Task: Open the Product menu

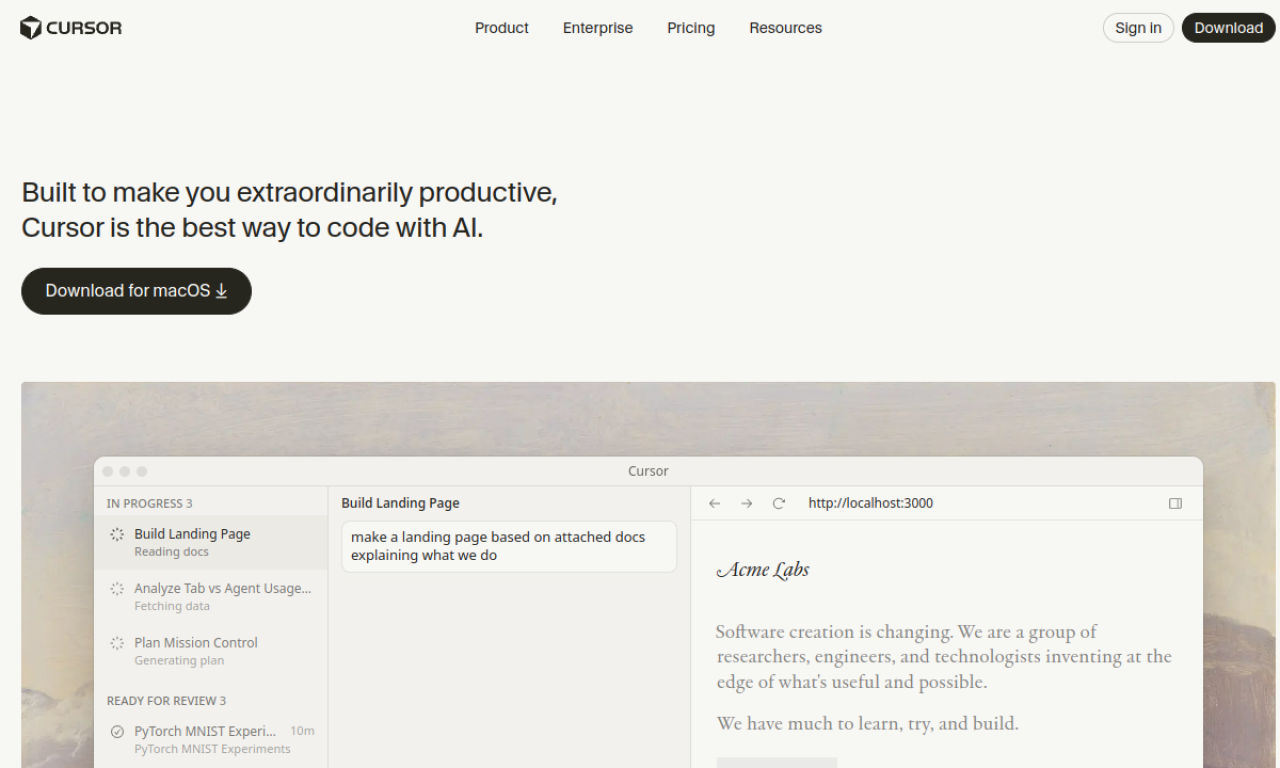Action: coord(501,28)
